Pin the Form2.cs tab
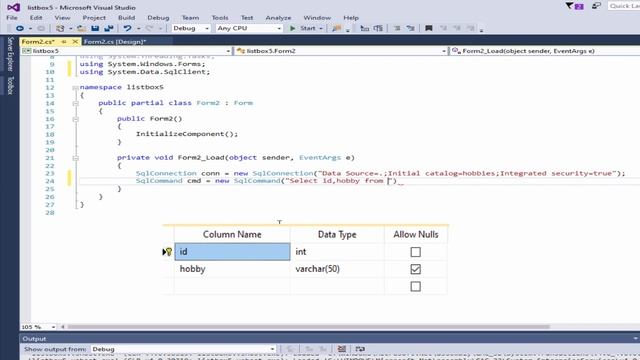 64,42
